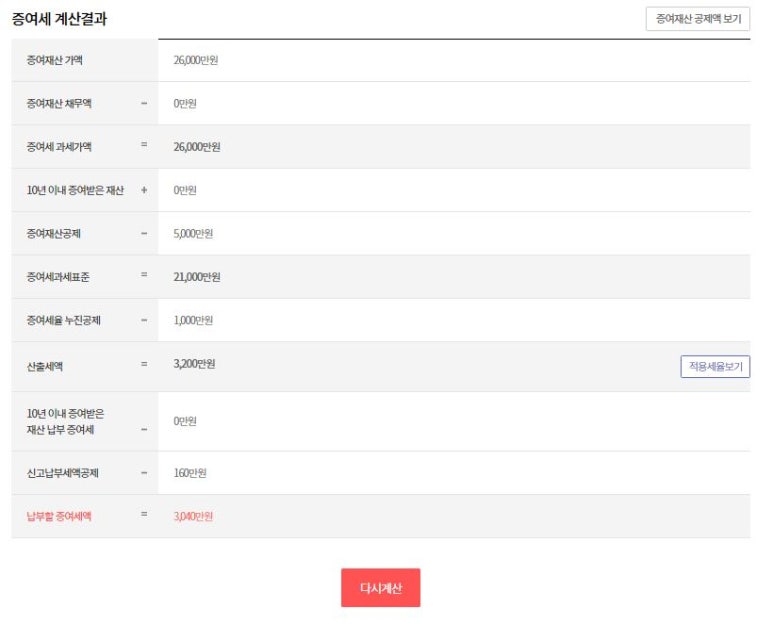Click the red 3,040만원 final tax value
The height and width of the screenshot is (625, 773).
tap(193, 516)
